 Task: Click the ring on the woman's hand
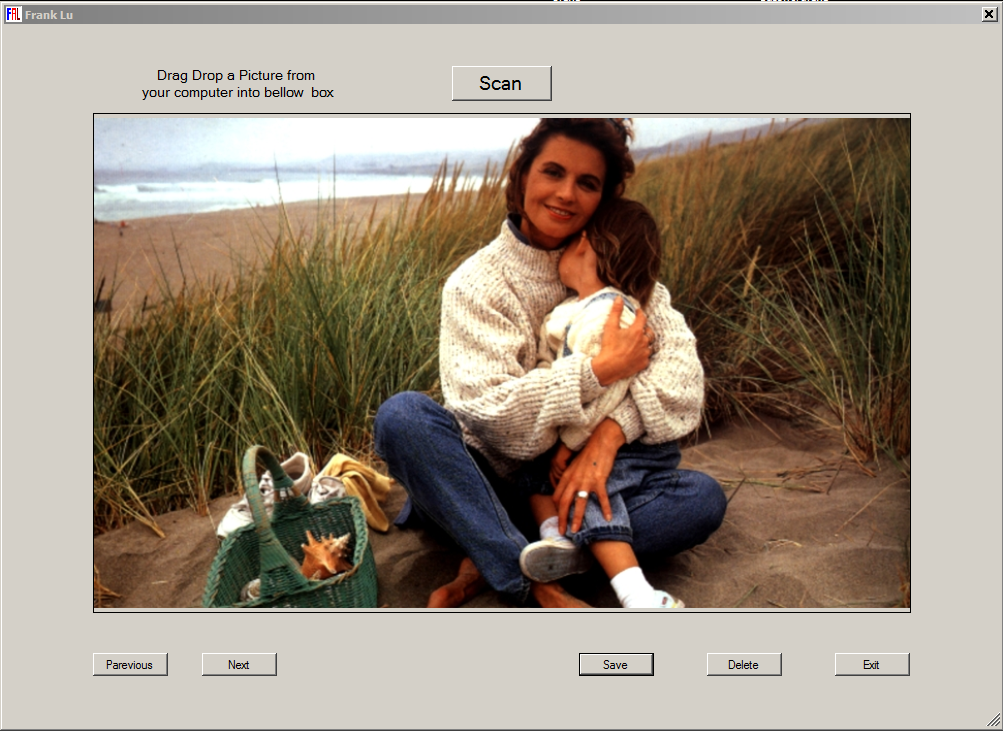click(x=582, y=494)
